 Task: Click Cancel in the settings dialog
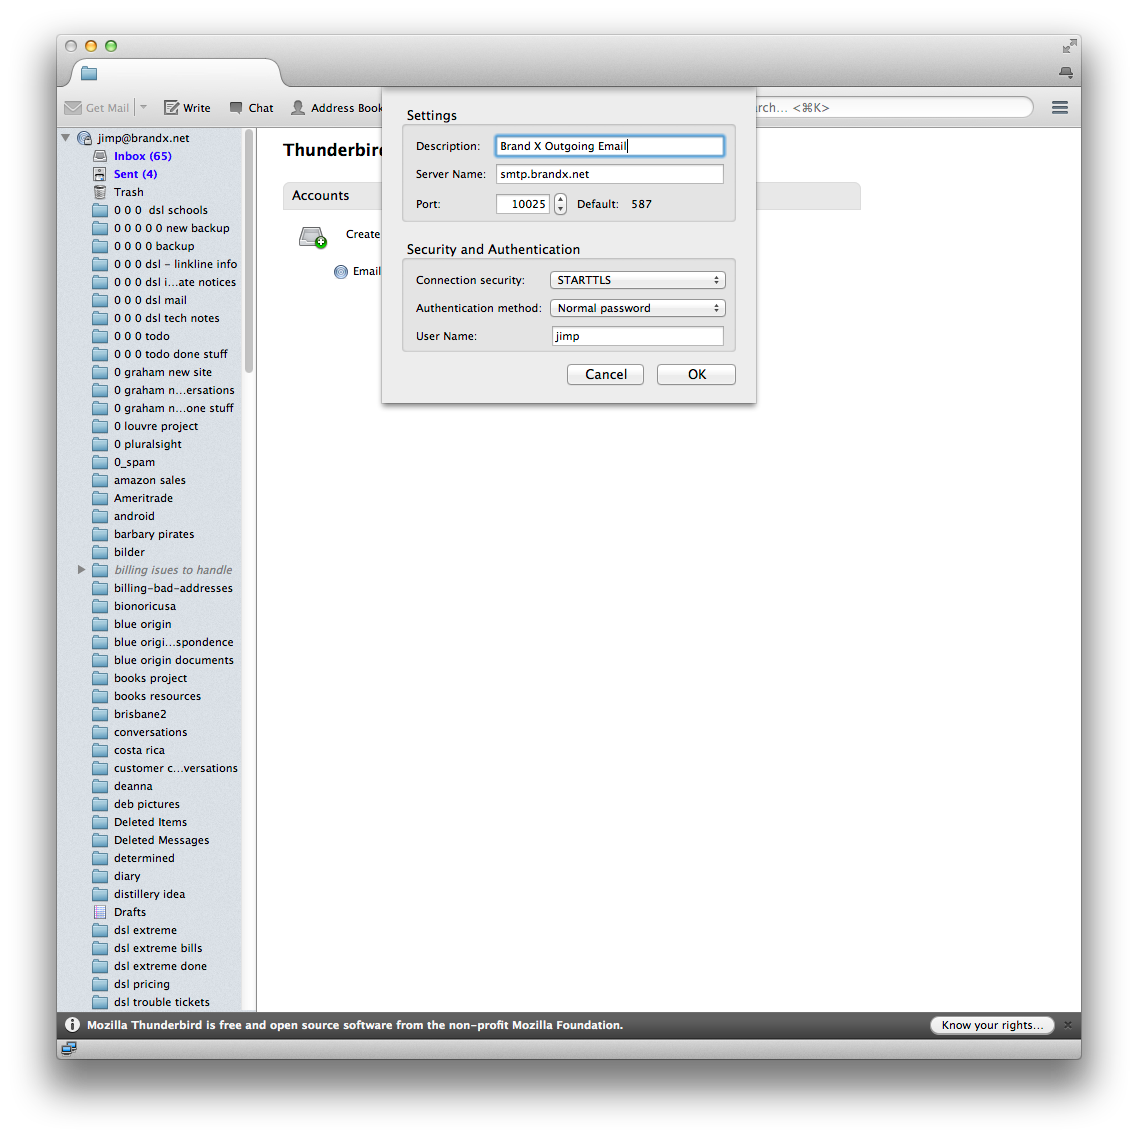click(x=605, y=374)
